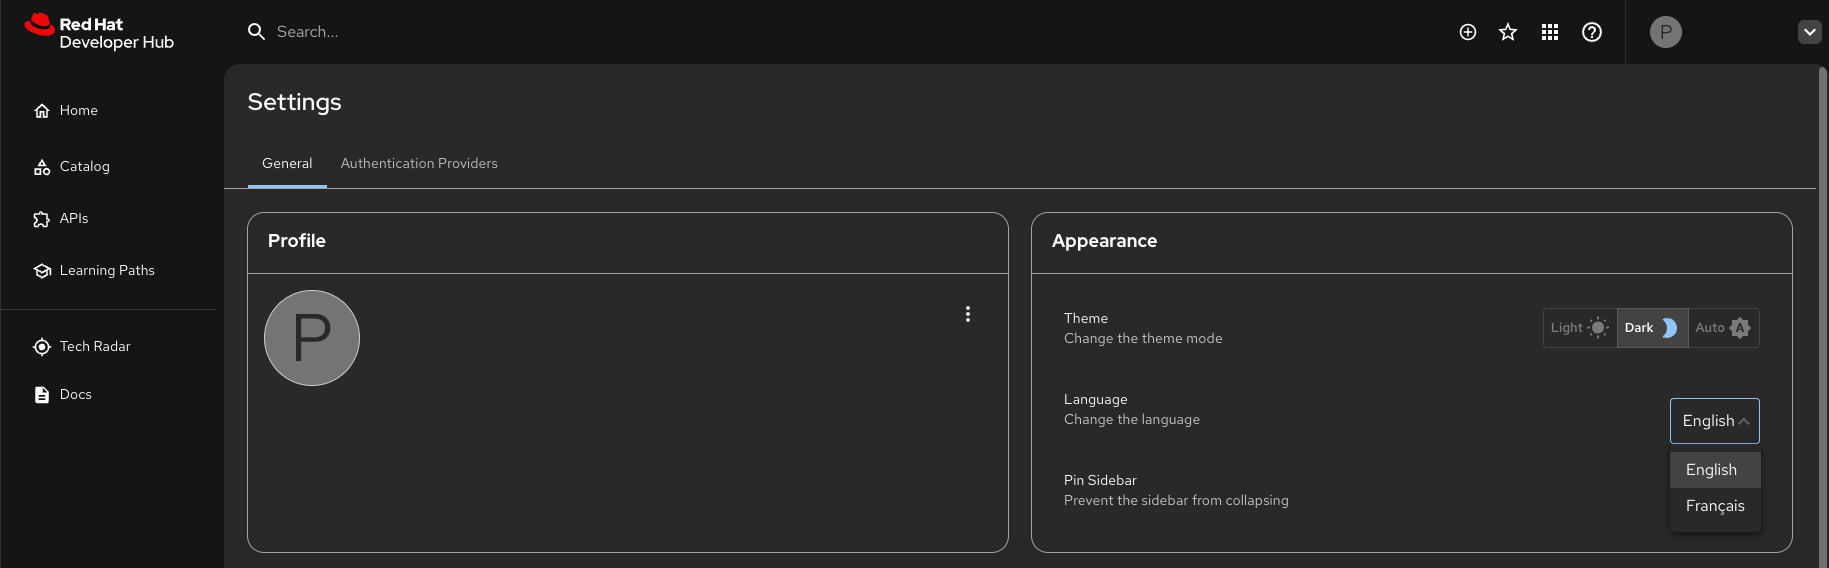The width and height of the screenshot is (1829, 568).
Task: Collapse the English language dropdown
Action: 1714,421
